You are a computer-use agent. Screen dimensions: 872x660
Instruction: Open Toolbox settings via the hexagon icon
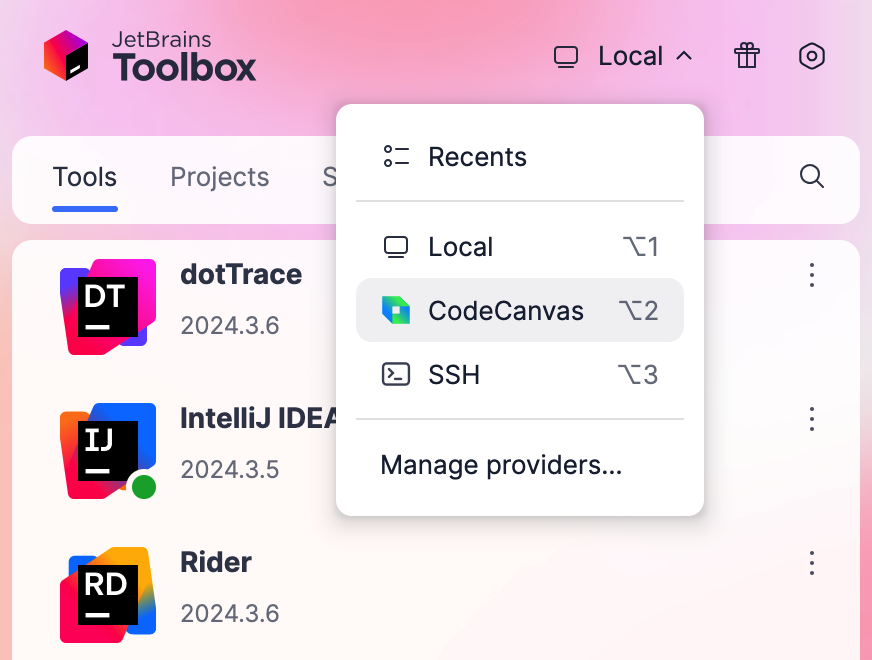tap(811, 56)
